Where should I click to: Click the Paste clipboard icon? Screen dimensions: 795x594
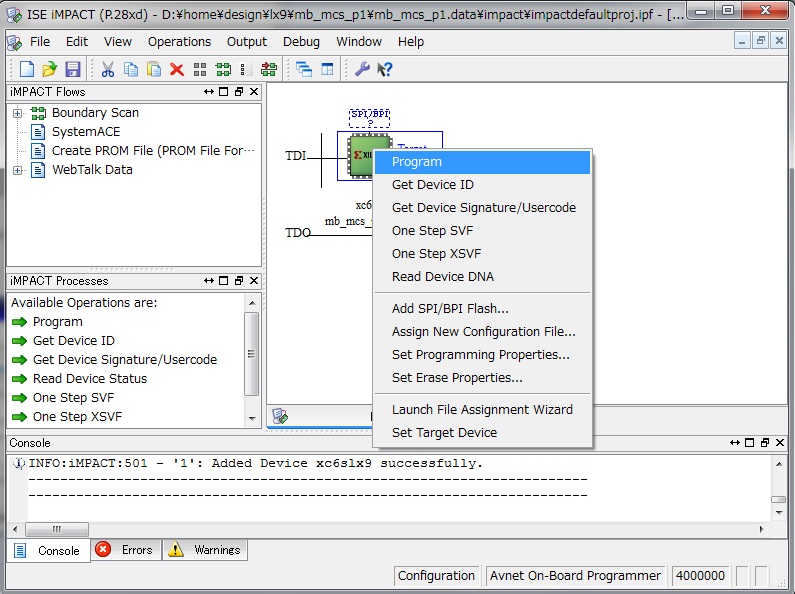(154, 69)
